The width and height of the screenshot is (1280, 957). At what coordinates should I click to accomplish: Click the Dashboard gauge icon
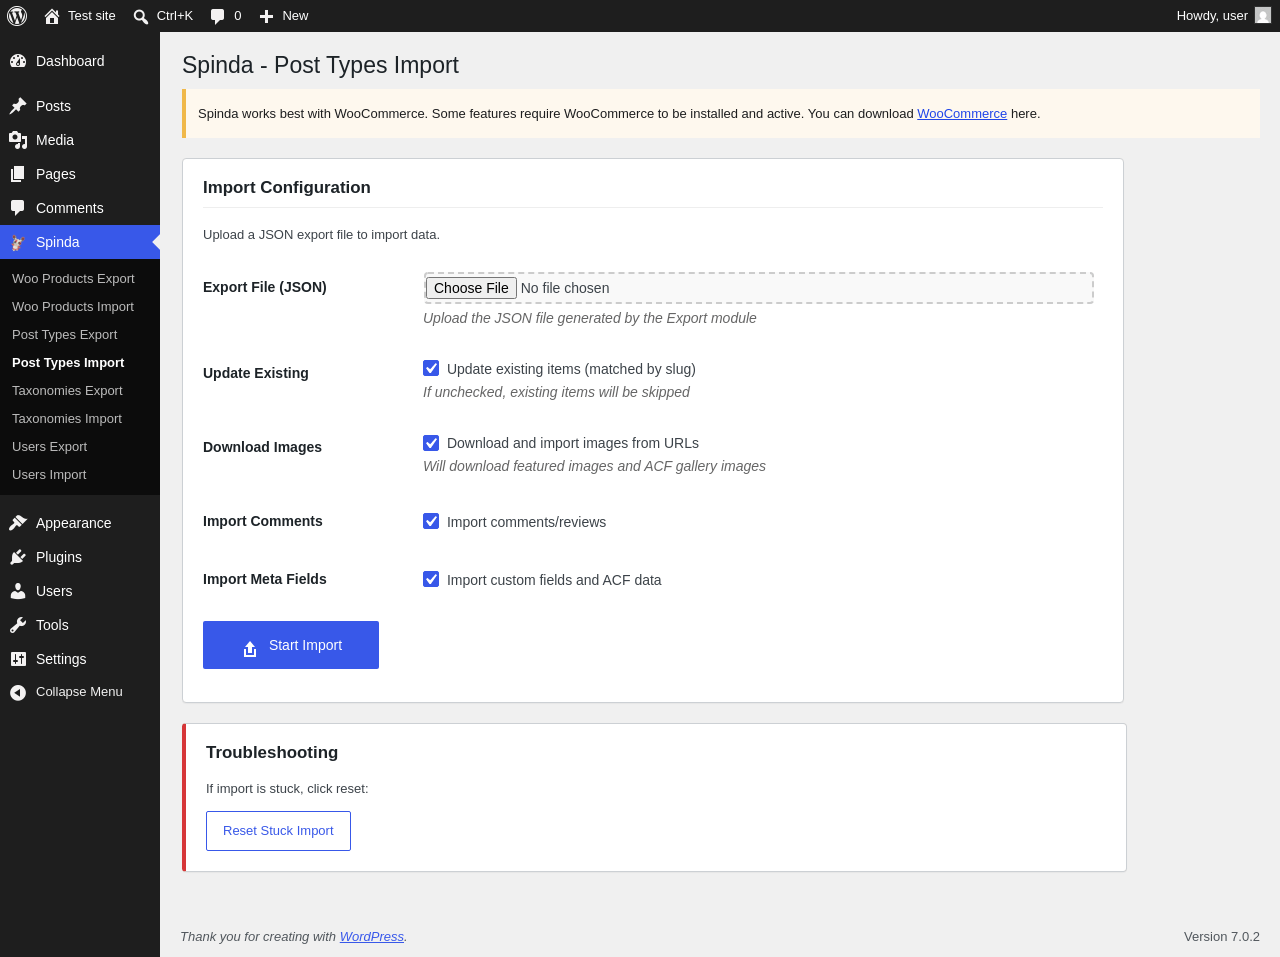(x=18, y=61)
